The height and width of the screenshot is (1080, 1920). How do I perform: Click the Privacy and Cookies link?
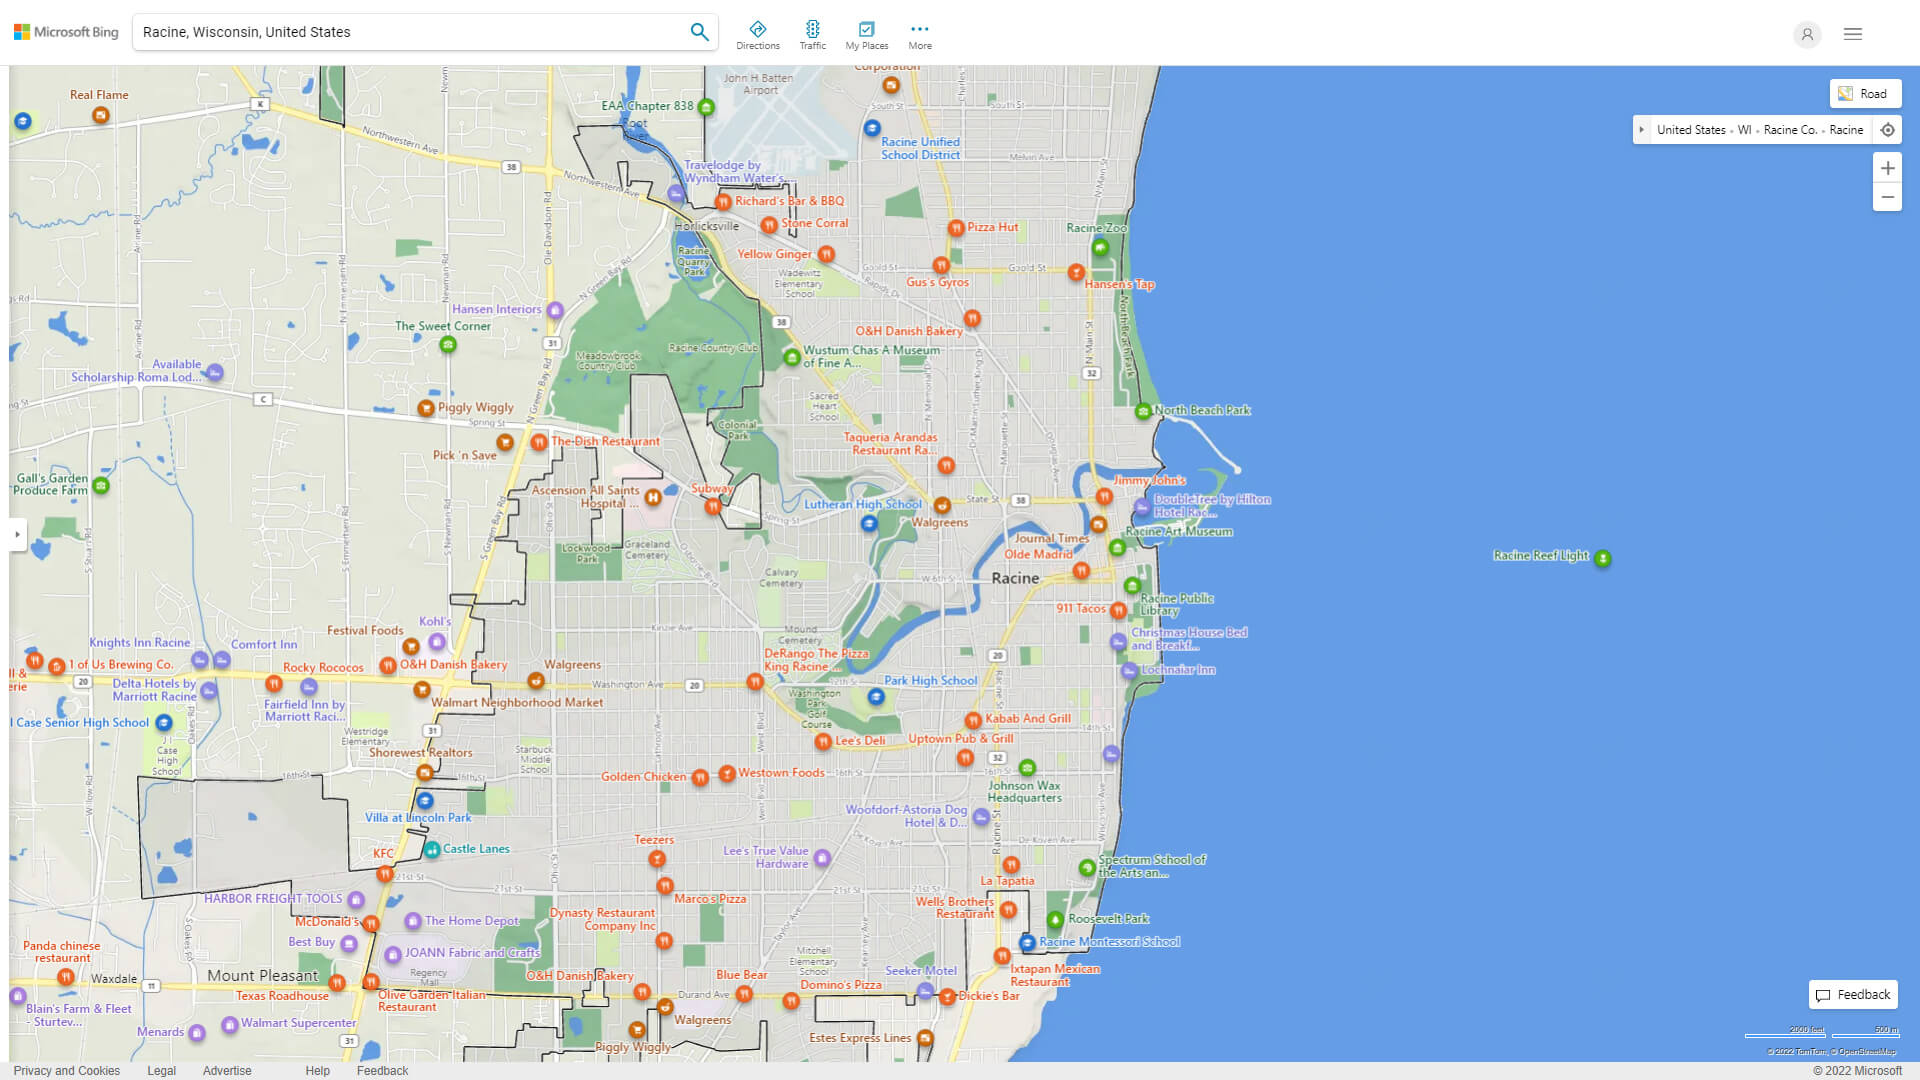tap(66, 1070)
